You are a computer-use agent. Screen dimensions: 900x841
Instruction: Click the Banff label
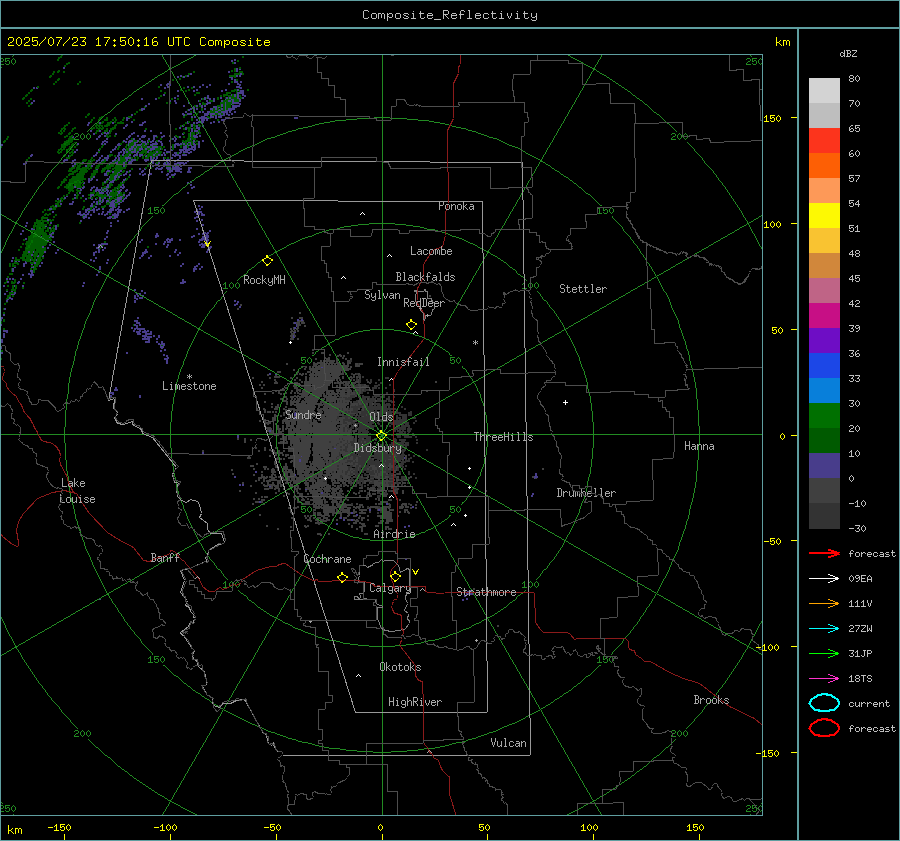(165, 558)
